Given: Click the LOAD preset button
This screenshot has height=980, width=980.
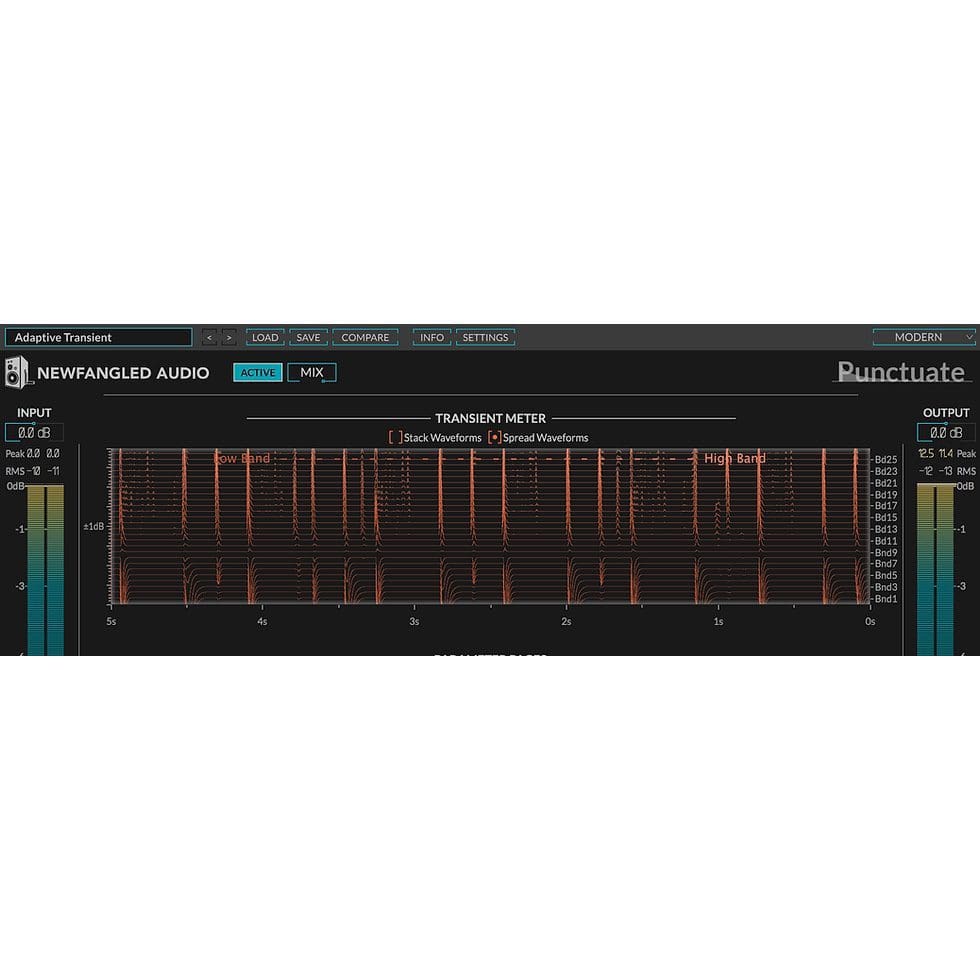Looking at the screenshot, I should click(265, 338).
